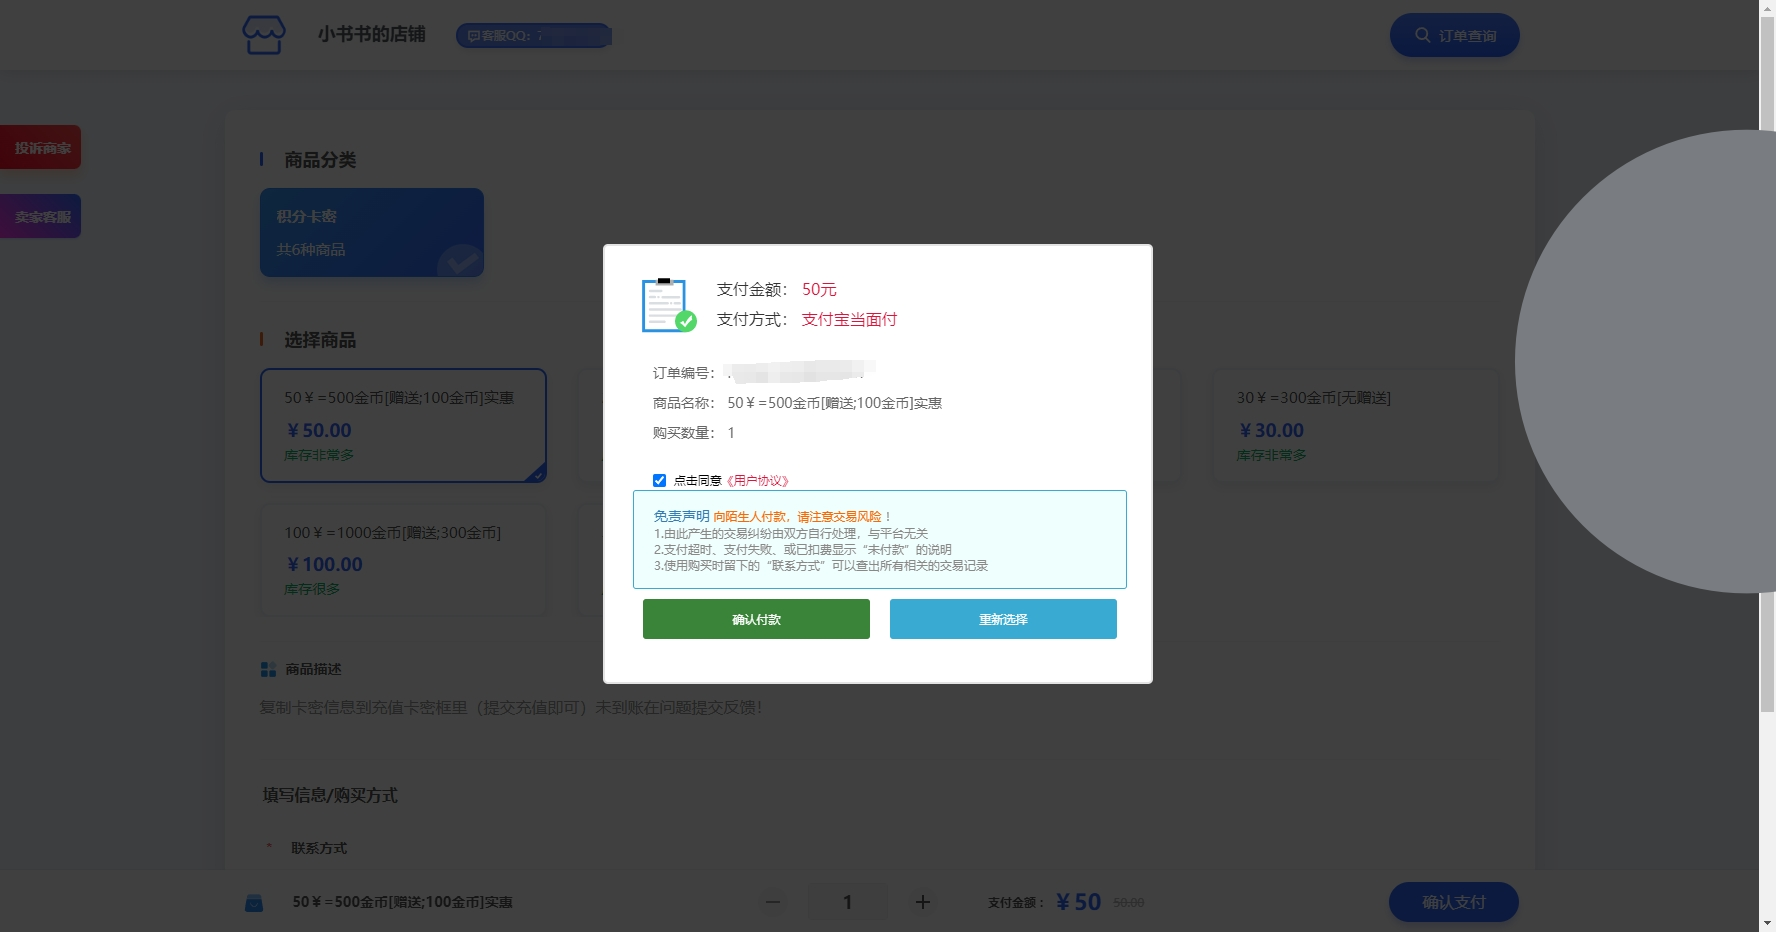This screenshot has width=1776, height=932.
Task: Click the quantity input field showing 1
Action: (x=848, y=902)
